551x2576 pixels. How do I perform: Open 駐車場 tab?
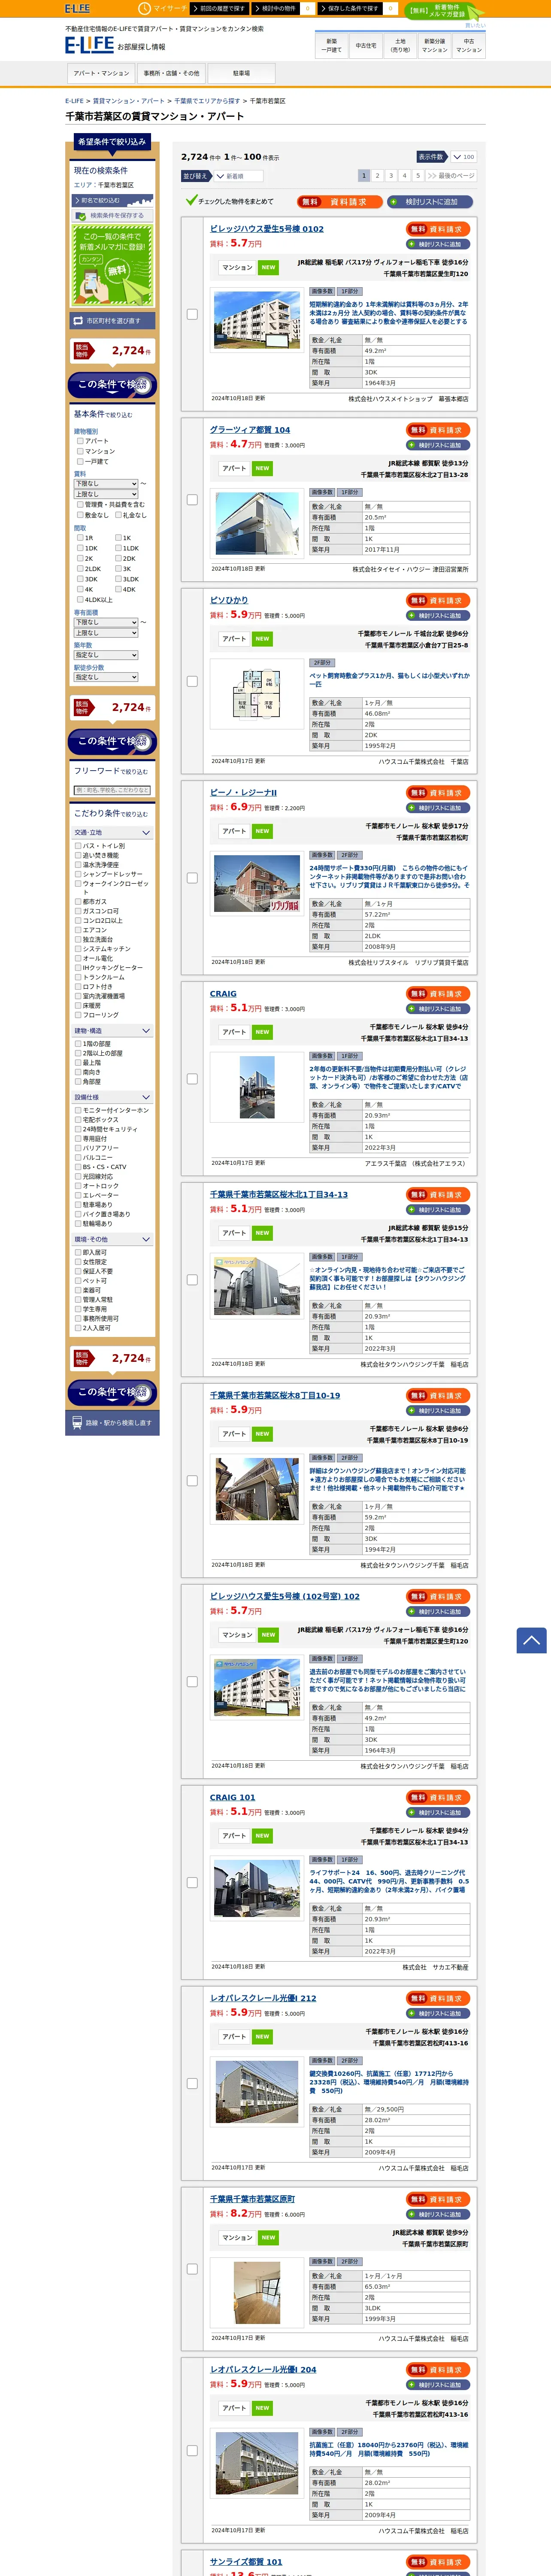point(241,73)
